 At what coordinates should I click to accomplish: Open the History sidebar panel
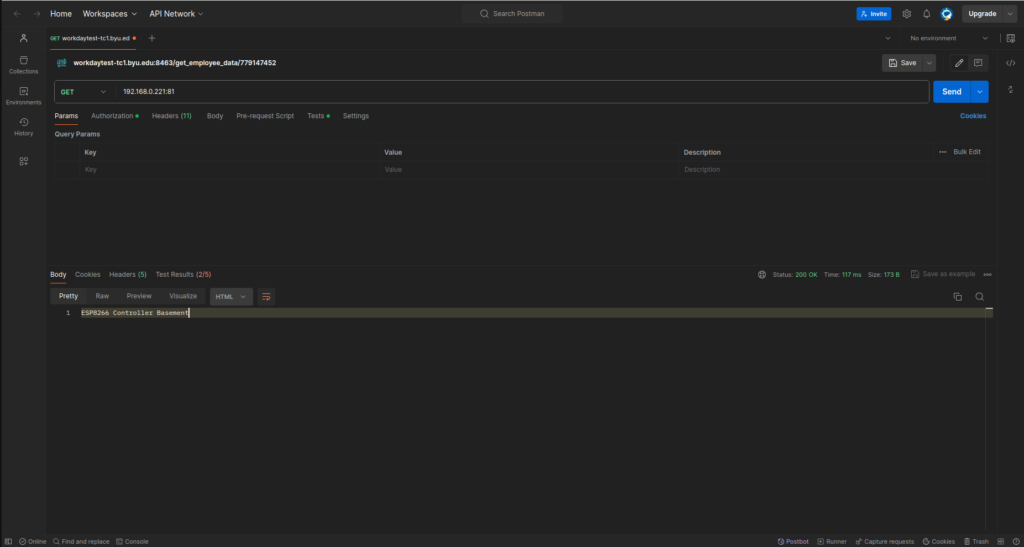[x=24, y=127]
